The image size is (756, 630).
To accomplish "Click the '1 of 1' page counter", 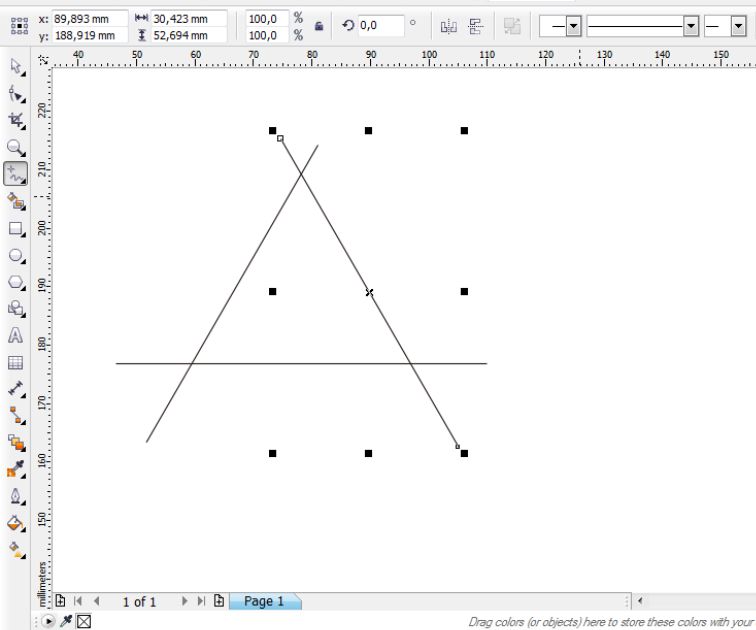I will pyautogui.click(x=139, y=602).
